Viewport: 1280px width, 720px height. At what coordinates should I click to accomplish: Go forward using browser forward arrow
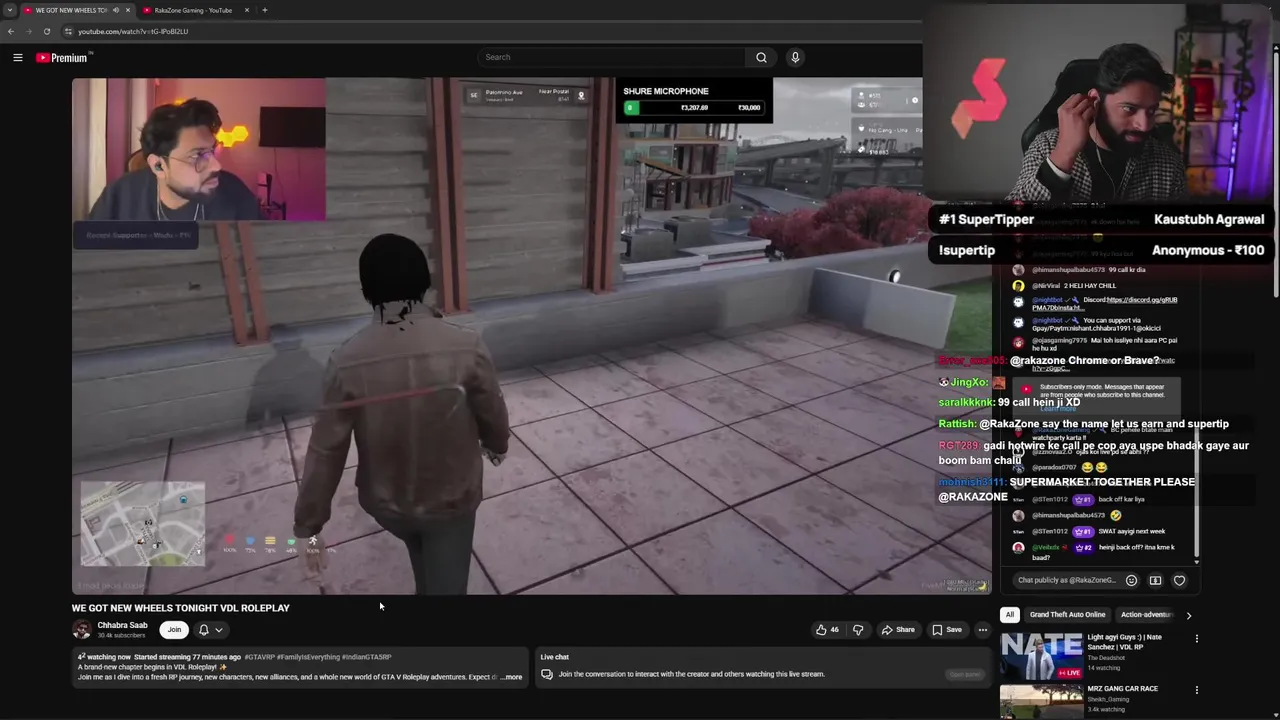tap(28, 31)
